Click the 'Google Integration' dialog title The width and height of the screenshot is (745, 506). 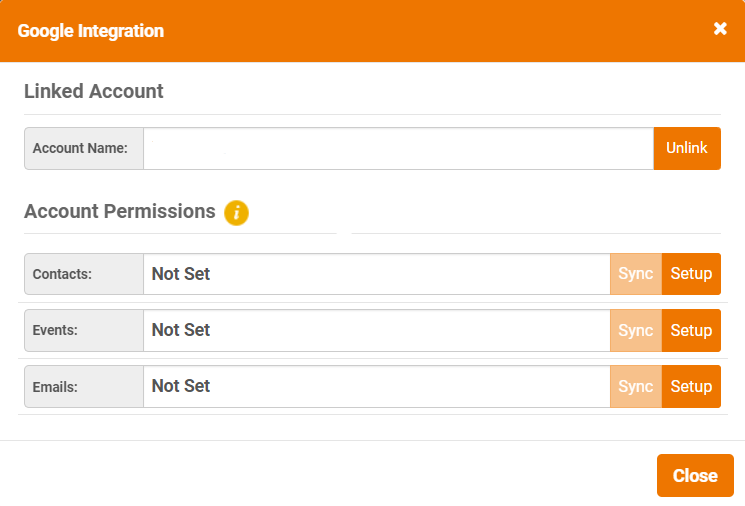click(91, 31)
